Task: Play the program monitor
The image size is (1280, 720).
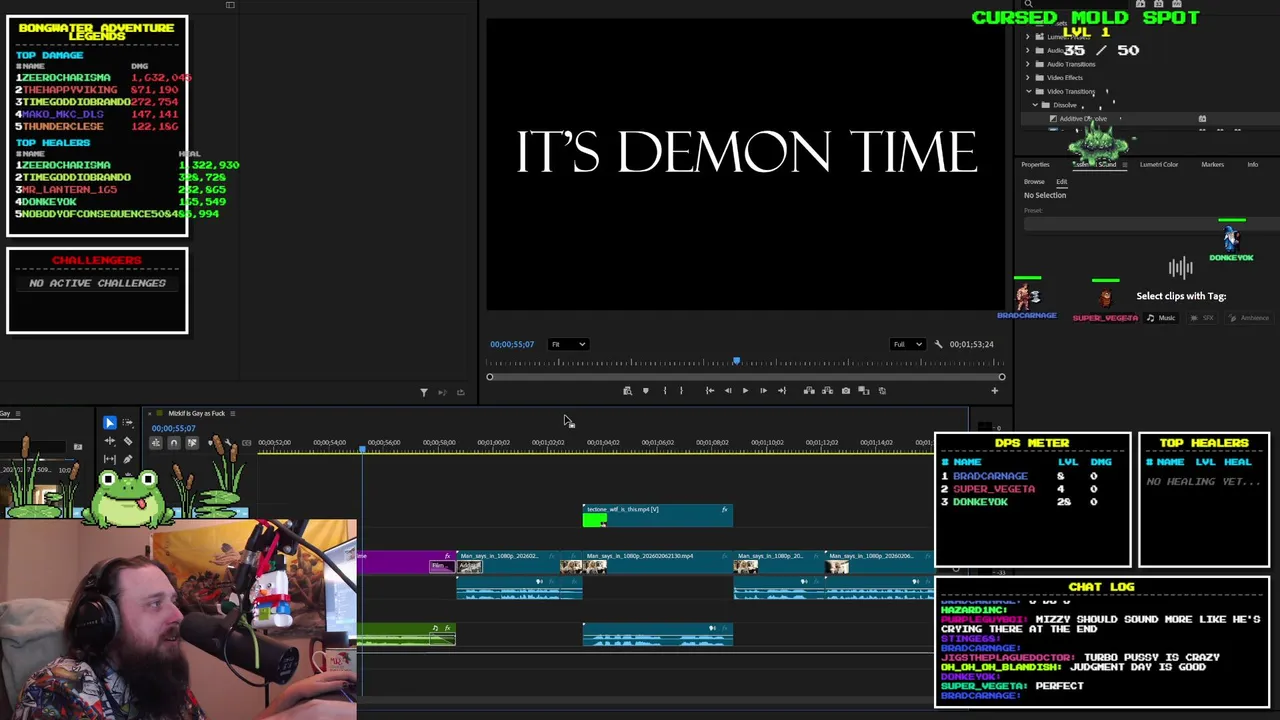Action: coord(745,391)
